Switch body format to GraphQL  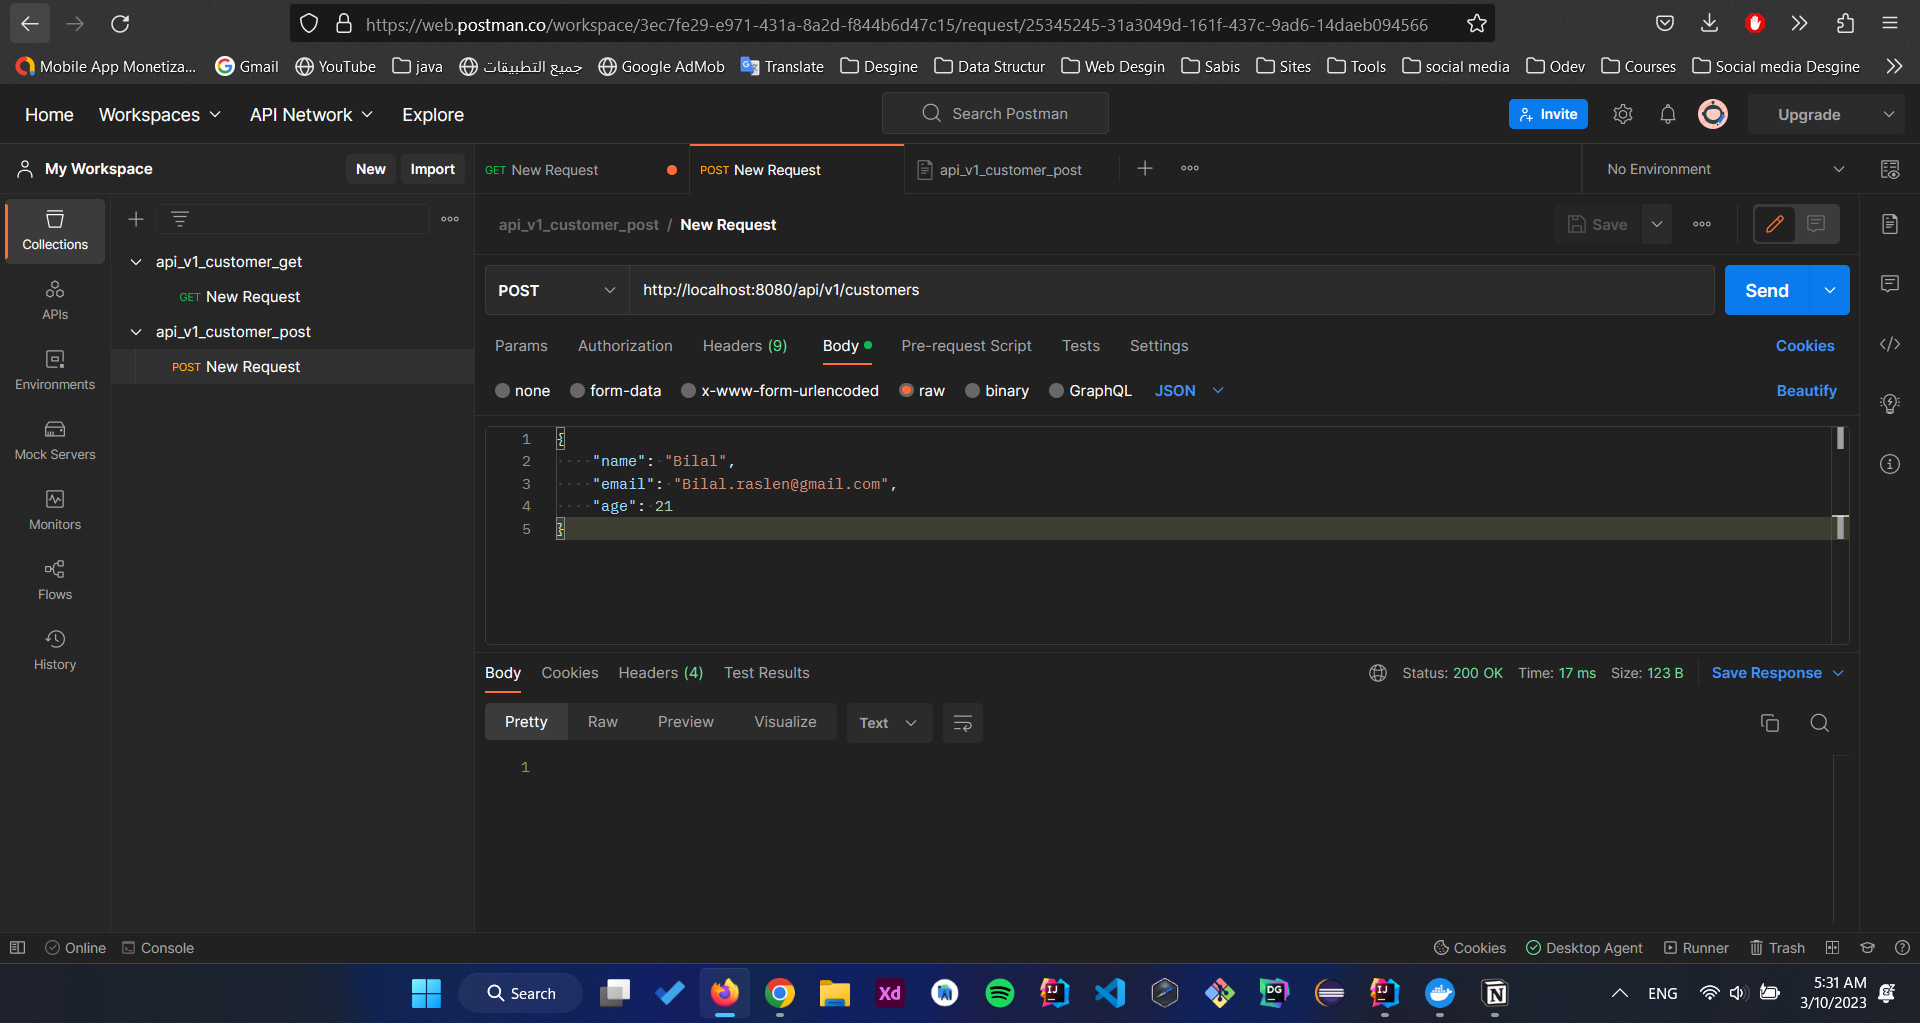click(1090, 390)
